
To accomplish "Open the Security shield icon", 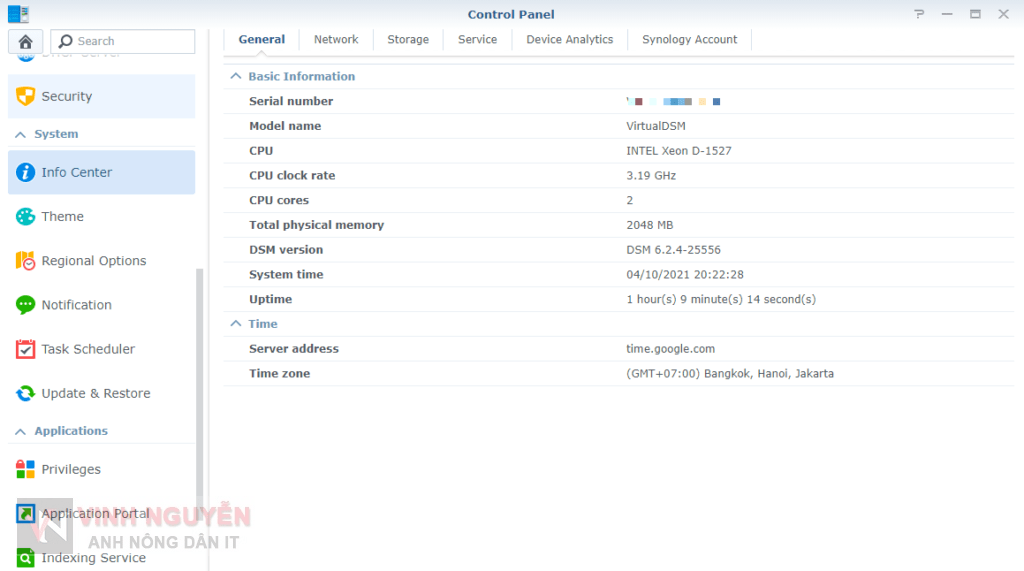I will click(x=26, y=97).
